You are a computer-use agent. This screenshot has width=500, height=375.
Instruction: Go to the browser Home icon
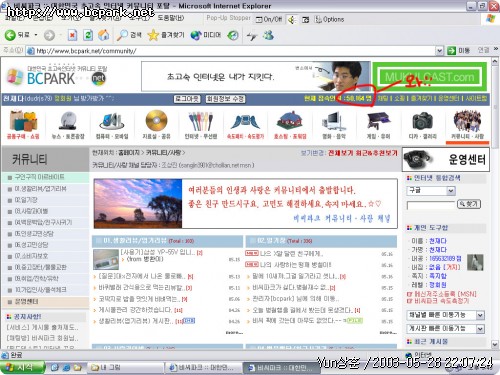(x=104, y=35)
